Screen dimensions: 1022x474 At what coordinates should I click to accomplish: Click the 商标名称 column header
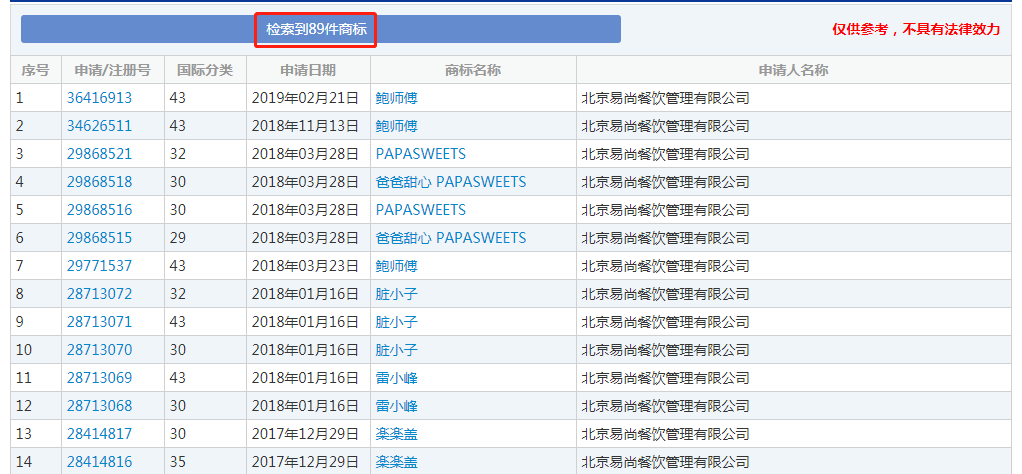pyautogui.click(x=473, y=70)
